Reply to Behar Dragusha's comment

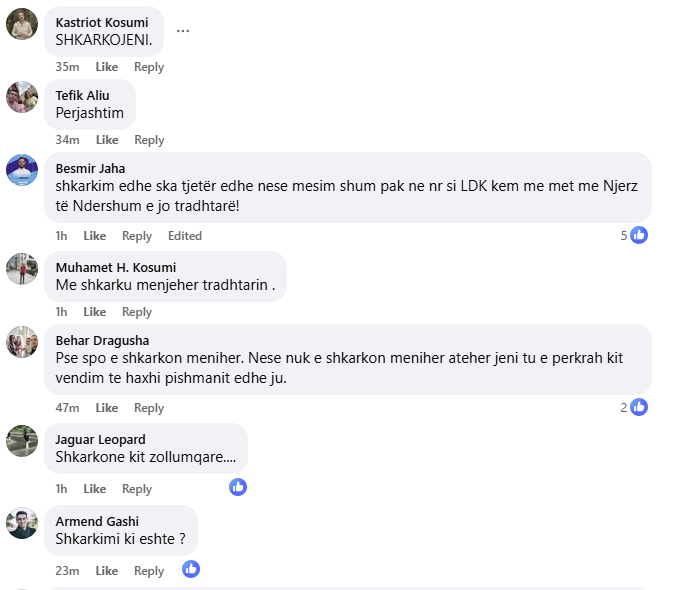(149, 408)
